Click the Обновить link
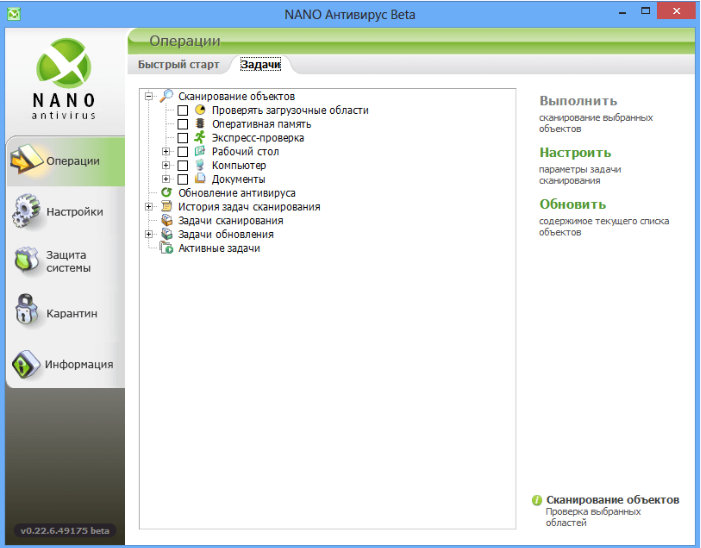This screenshot has height=548, width=701. coord(573,204)
